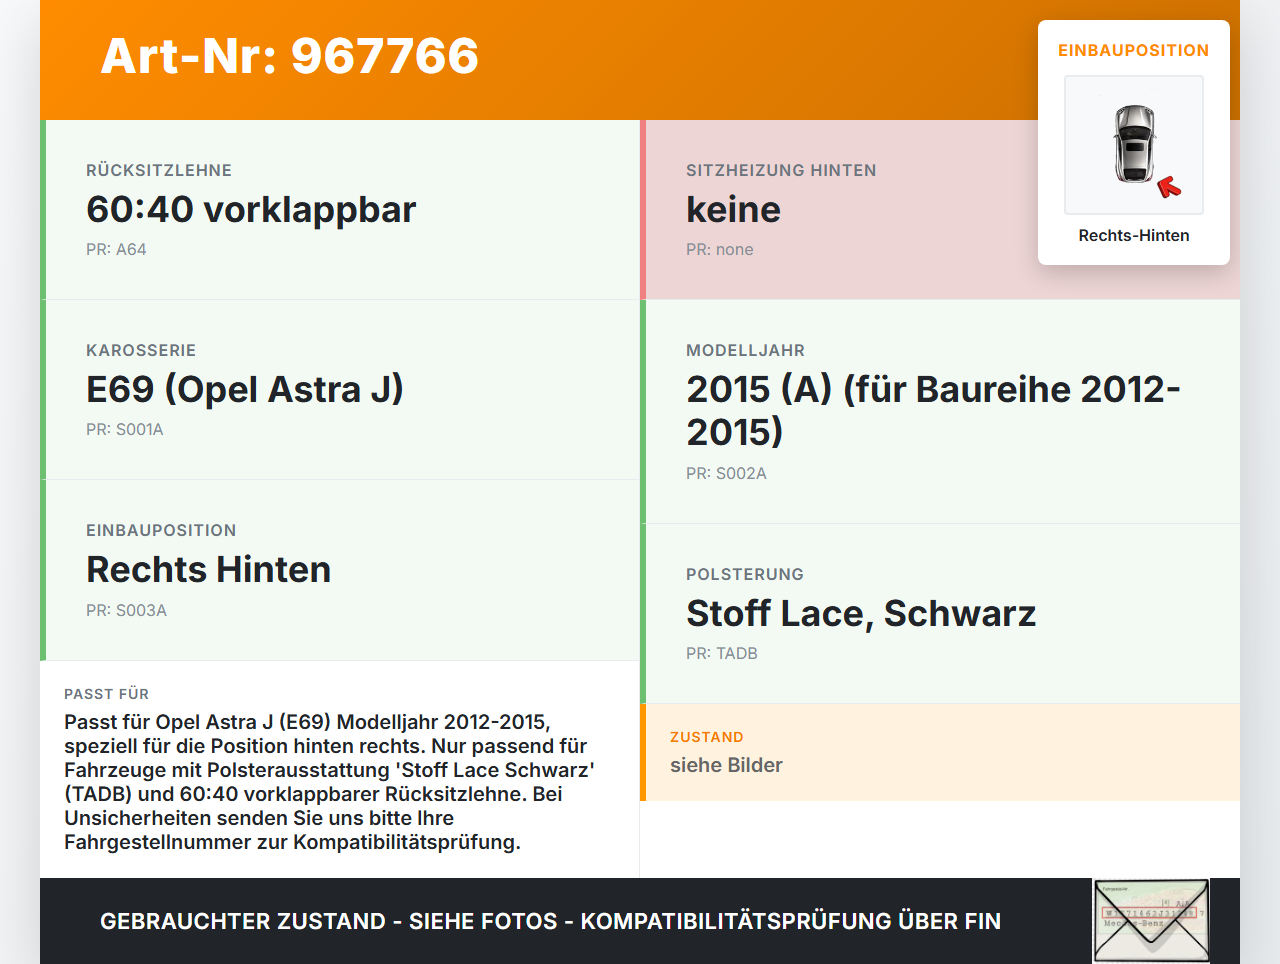Viewport: 1280px width, 964px height.
Task: Select the red arrow marking Rechts-Hinten position
Action: pyautogui.click(x=1171, y=185)
